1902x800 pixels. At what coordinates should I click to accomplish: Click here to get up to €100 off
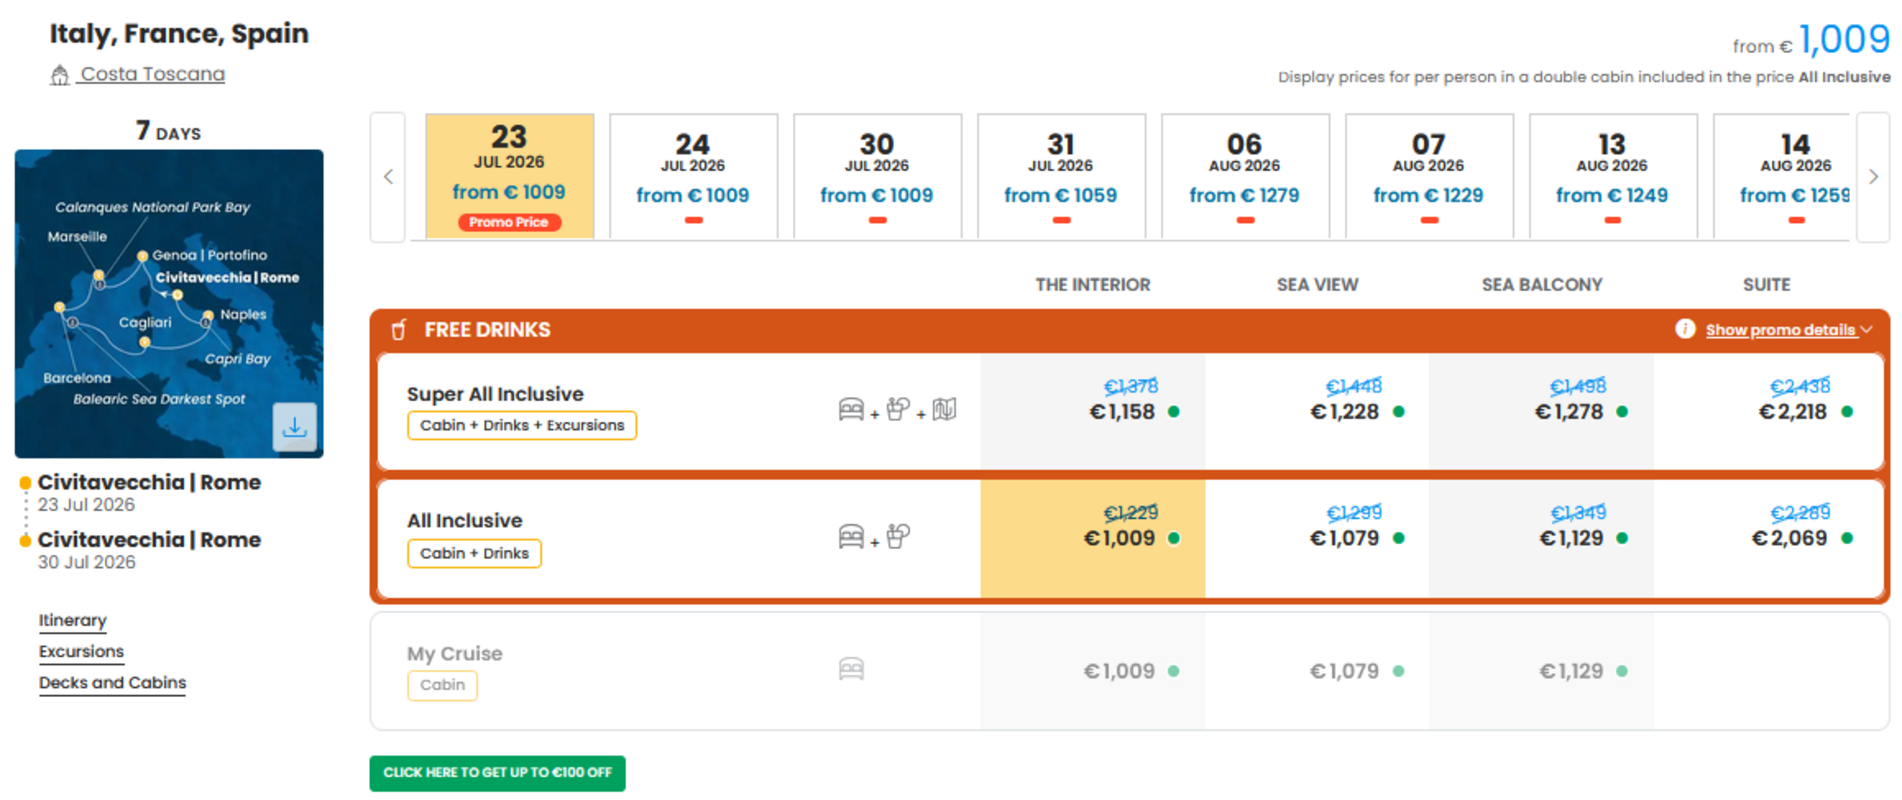coord(497,773)
